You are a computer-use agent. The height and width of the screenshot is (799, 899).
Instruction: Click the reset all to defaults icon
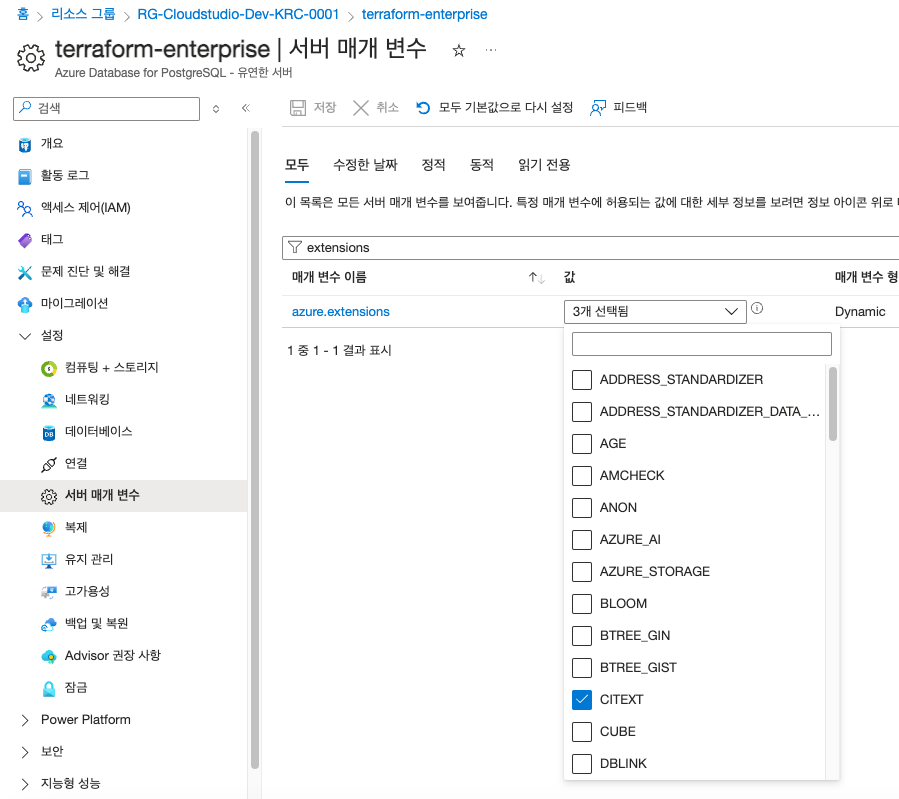click(423, 108)
